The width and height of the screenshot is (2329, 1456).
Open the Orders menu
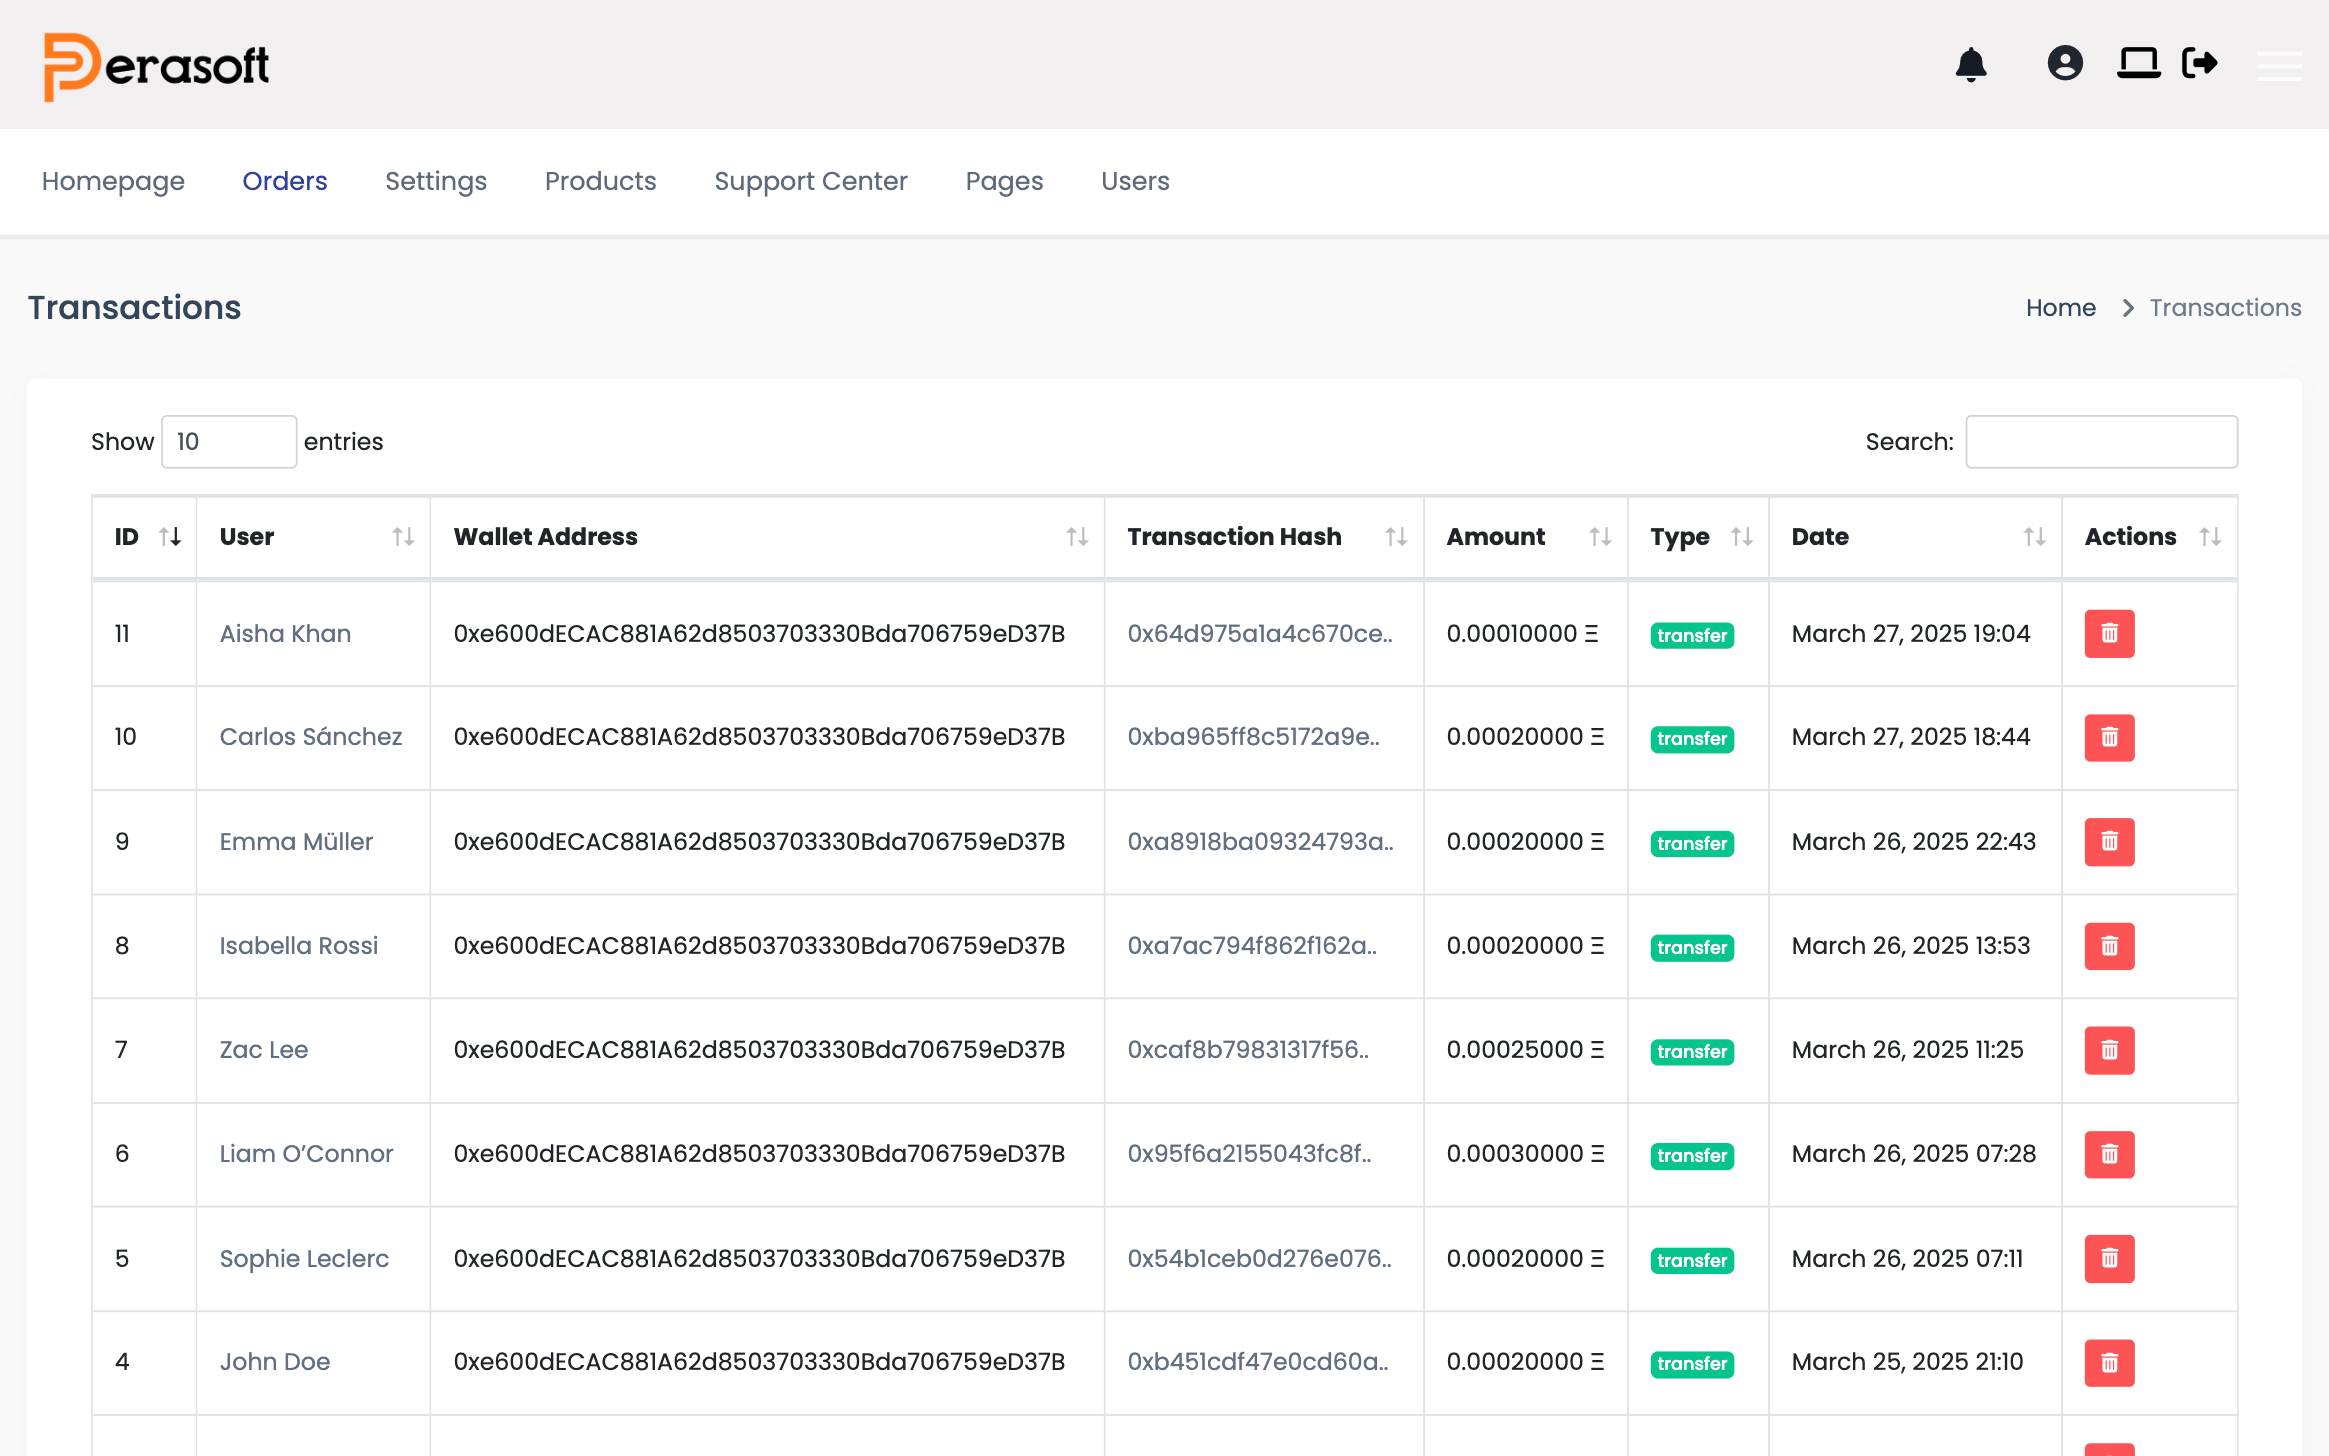pos(285,181)
